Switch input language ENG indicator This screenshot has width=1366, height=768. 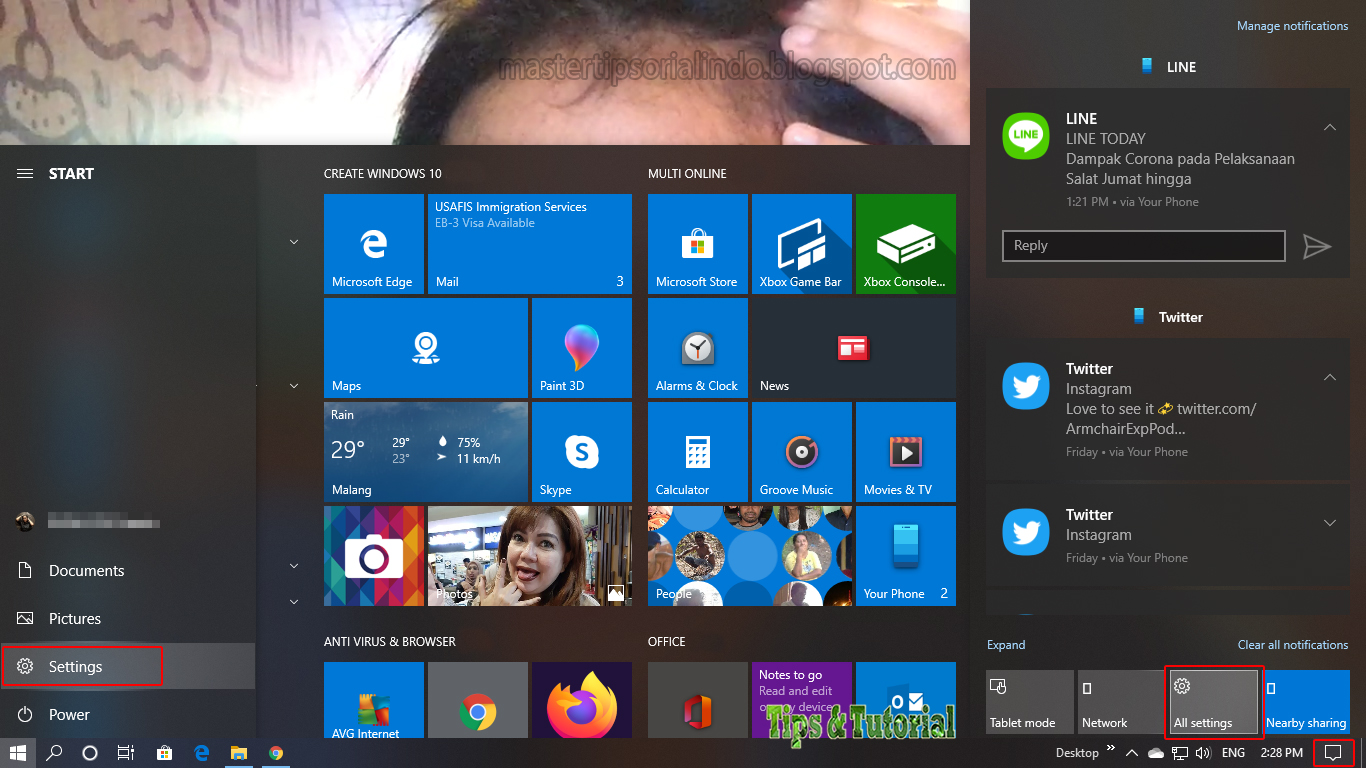[1233, 753]
